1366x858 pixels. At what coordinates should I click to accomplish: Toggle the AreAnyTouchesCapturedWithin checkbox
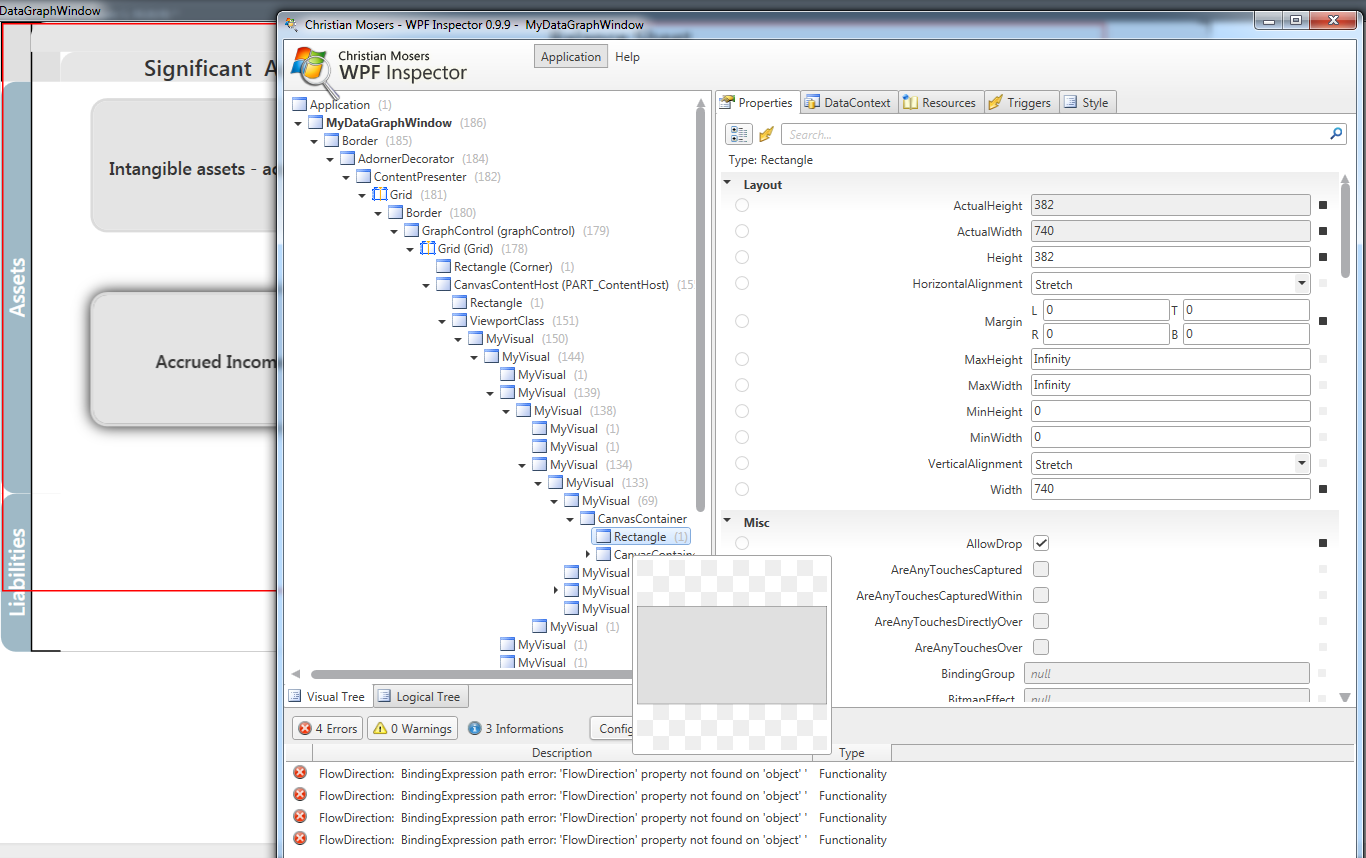[1041, 595]
